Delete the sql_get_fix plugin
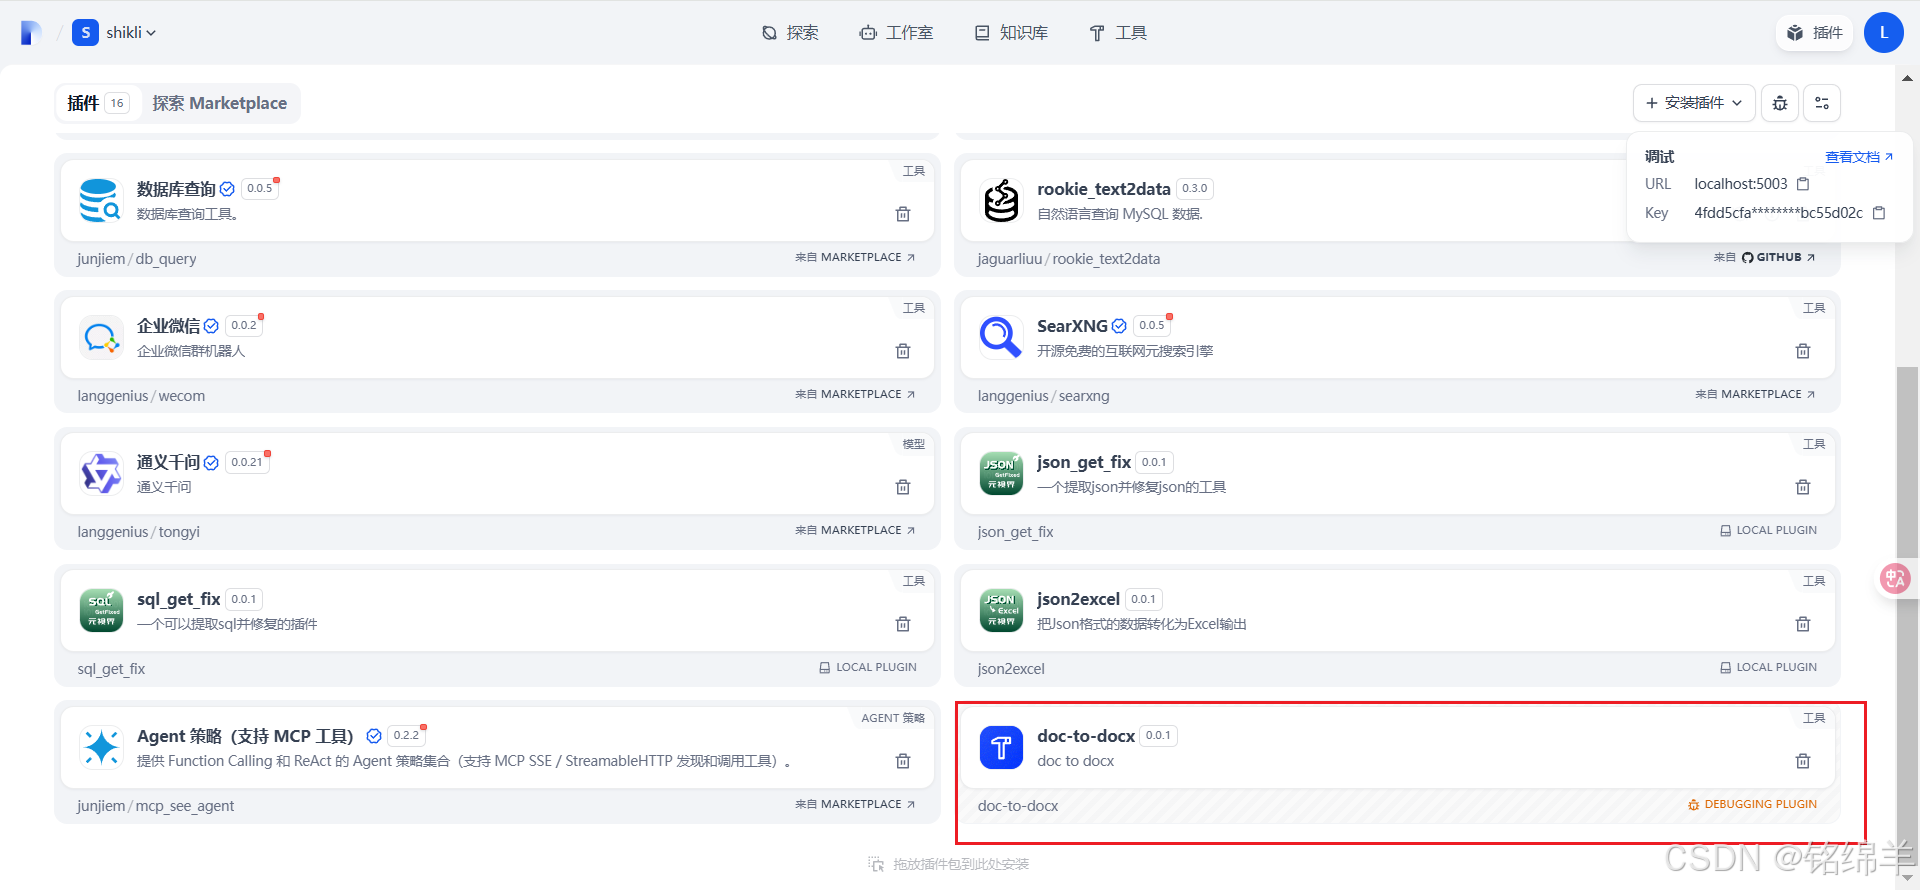 pos(903,624)
